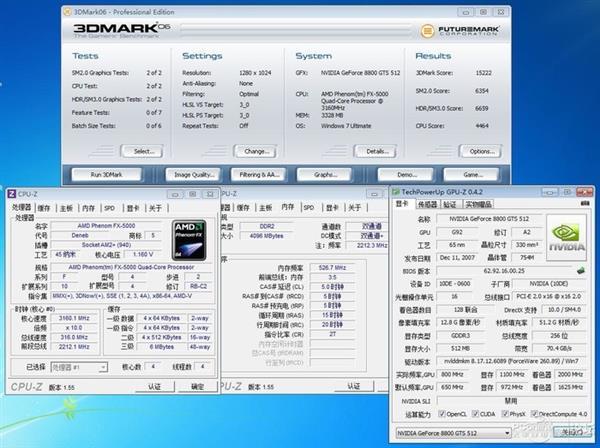Click the BIOS save chip icon in GPU-Z
This screenshot has height=448, width=600.
[581, 271]
